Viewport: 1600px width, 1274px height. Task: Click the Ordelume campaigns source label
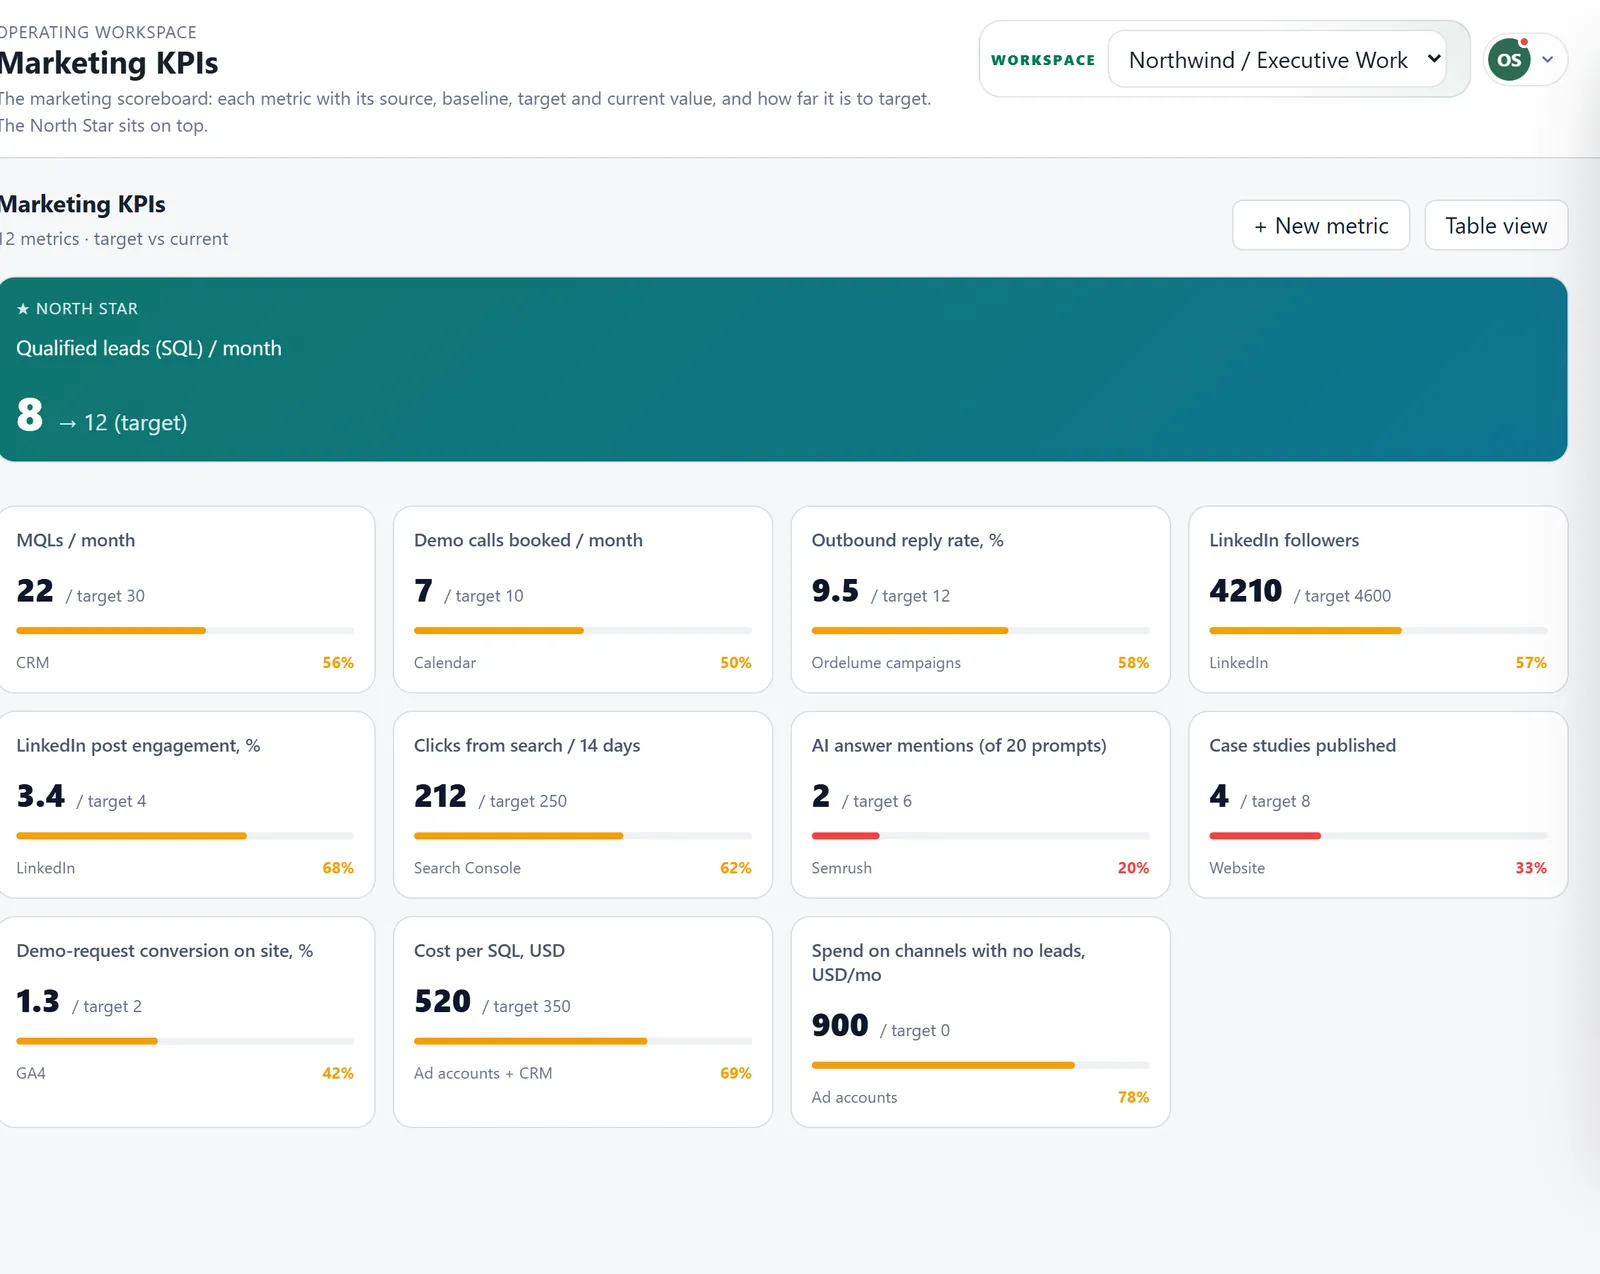(x=886, y=663)
